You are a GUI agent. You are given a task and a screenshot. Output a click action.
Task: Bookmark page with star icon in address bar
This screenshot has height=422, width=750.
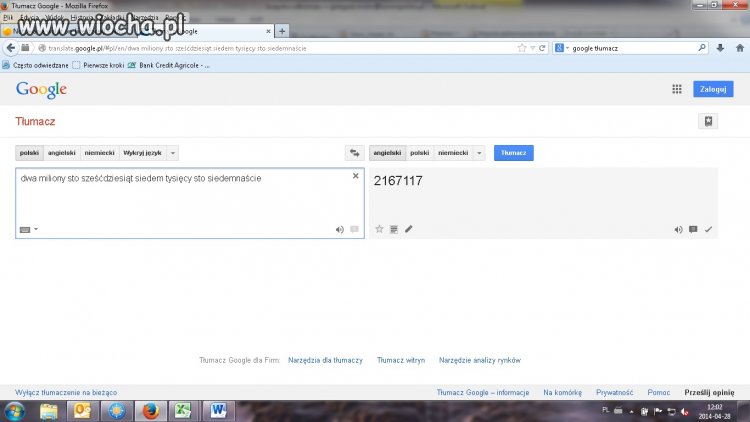click(522, 48)
